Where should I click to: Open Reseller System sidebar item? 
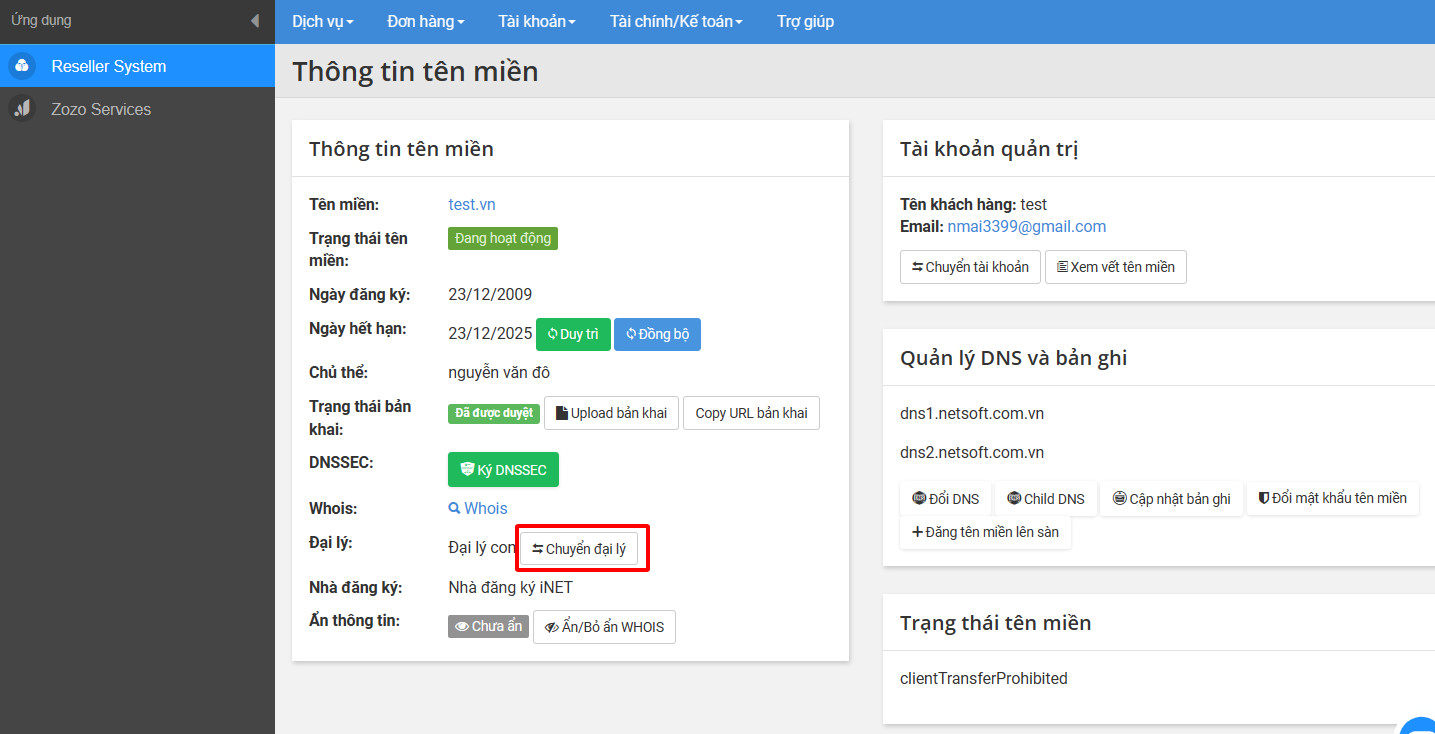(x=137, y=66)
